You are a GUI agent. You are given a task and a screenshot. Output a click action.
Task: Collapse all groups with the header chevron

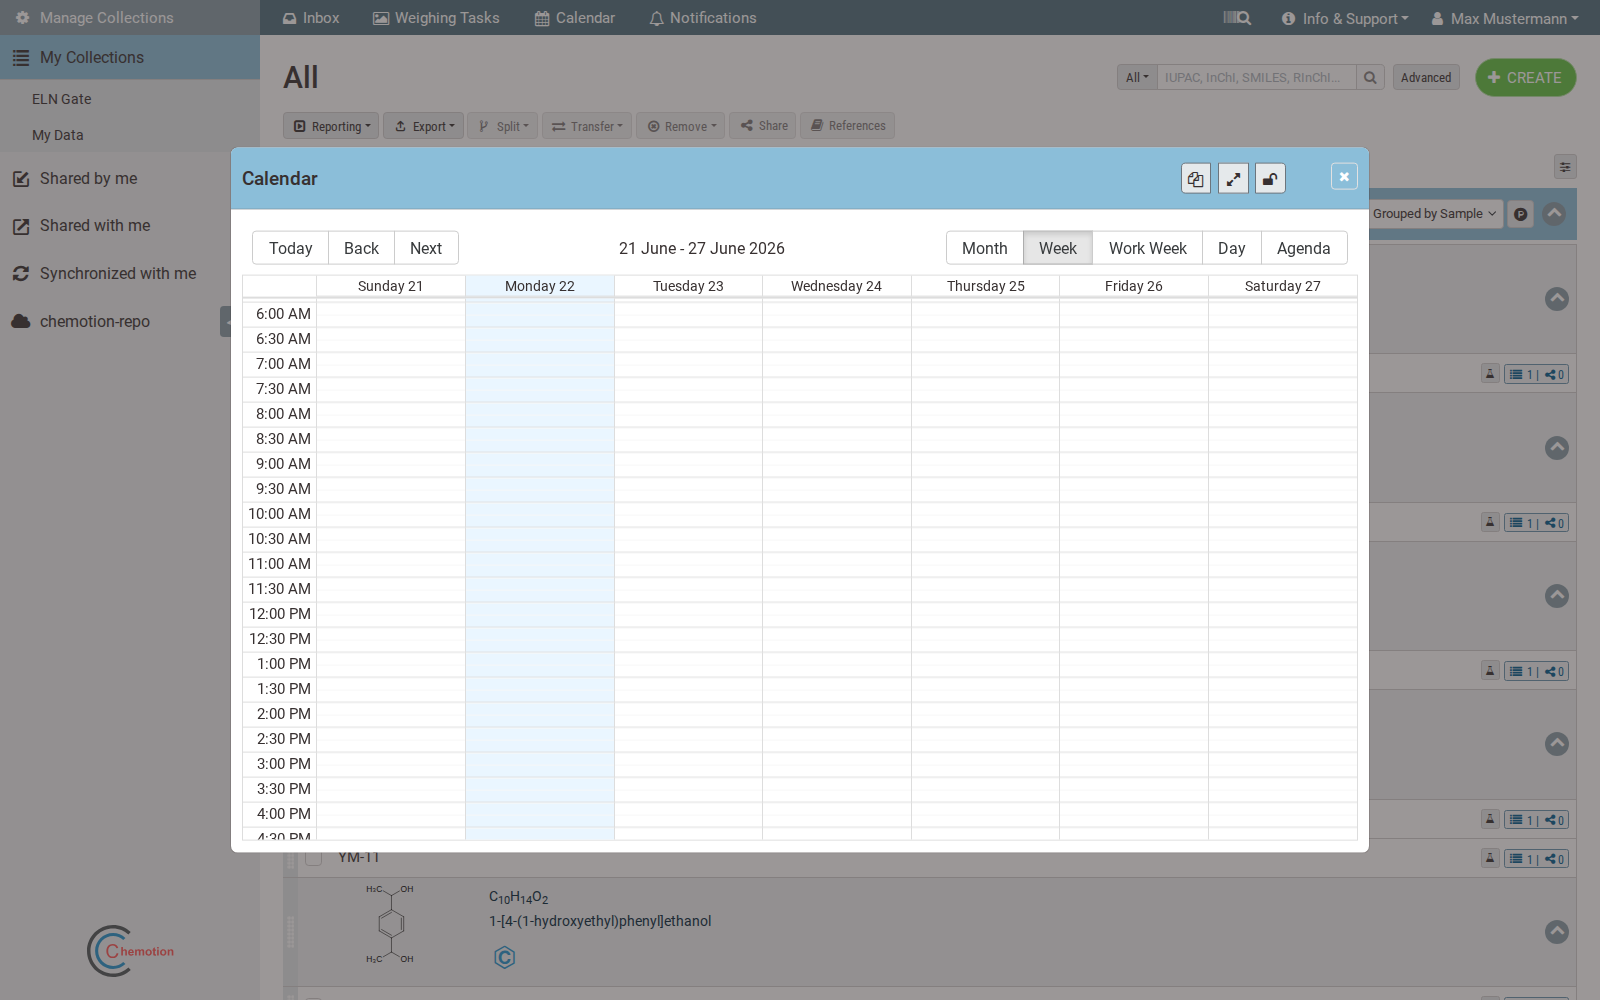point(1554,213)
